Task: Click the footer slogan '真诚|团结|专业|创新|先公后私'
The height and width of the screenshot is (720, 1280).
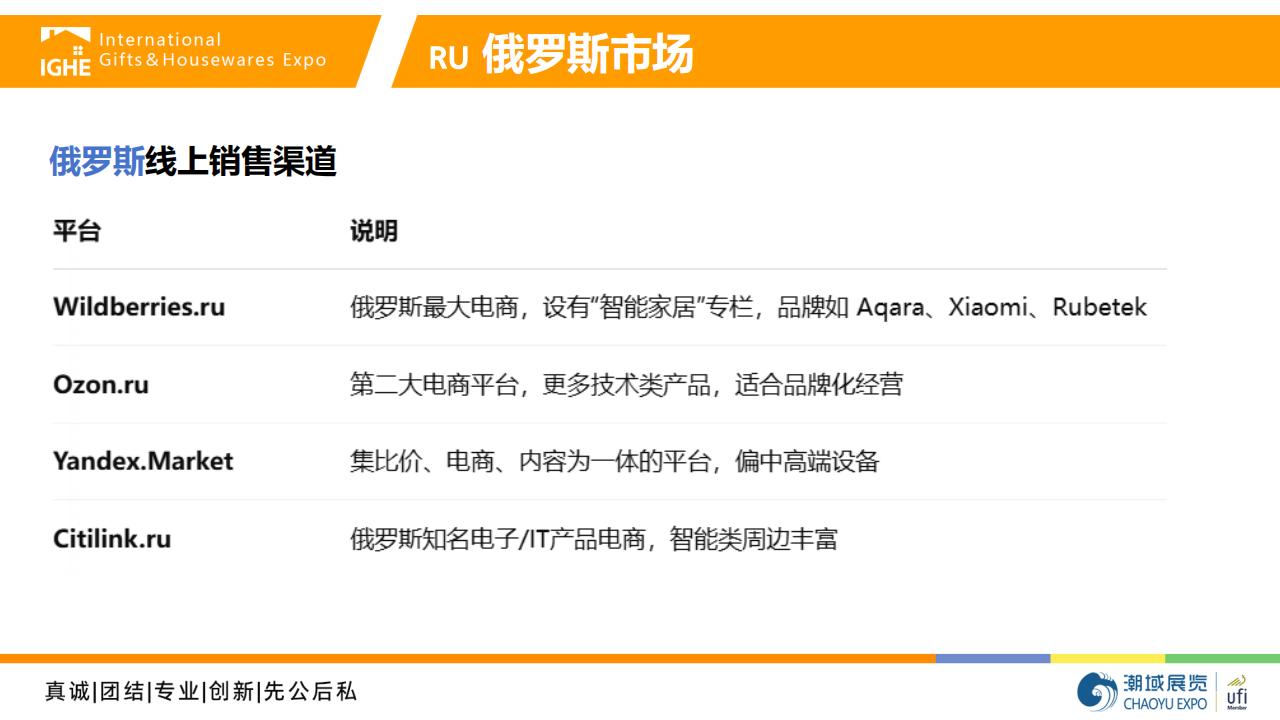Action: pos(200,691)
